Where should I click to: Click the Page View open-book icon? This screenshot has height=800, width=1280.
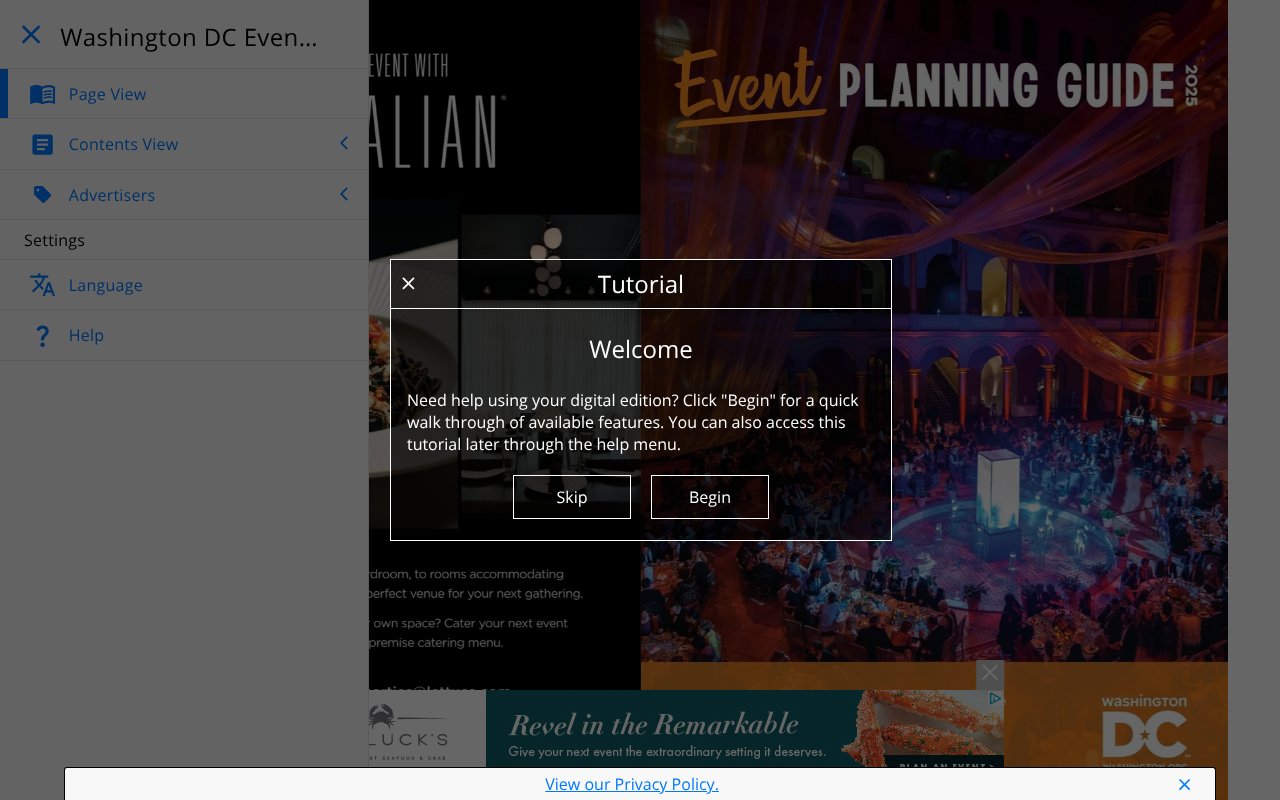tap(42, 94)
